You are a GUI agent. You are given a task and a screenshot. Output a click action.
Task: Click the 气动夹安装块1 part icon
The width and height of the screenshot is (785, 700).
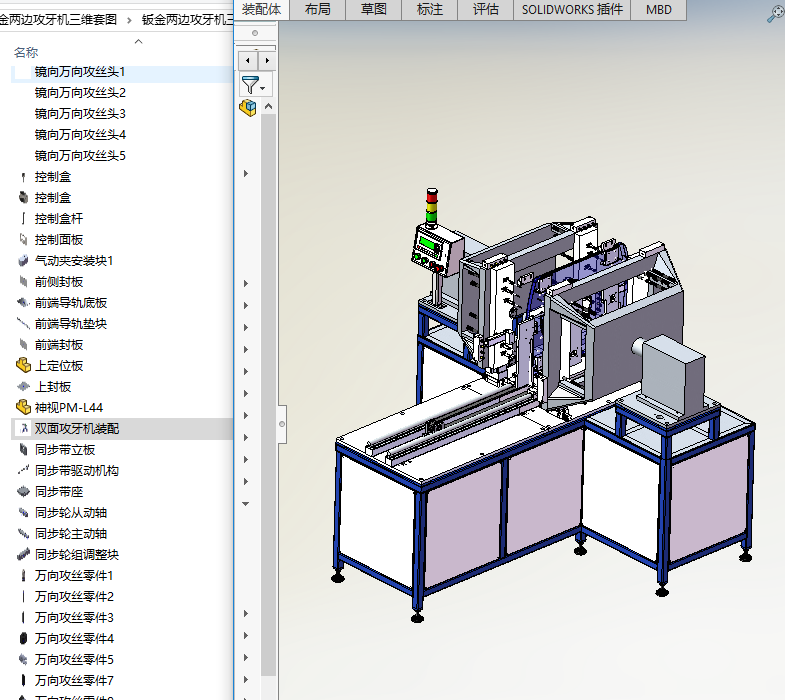(23, 261)
